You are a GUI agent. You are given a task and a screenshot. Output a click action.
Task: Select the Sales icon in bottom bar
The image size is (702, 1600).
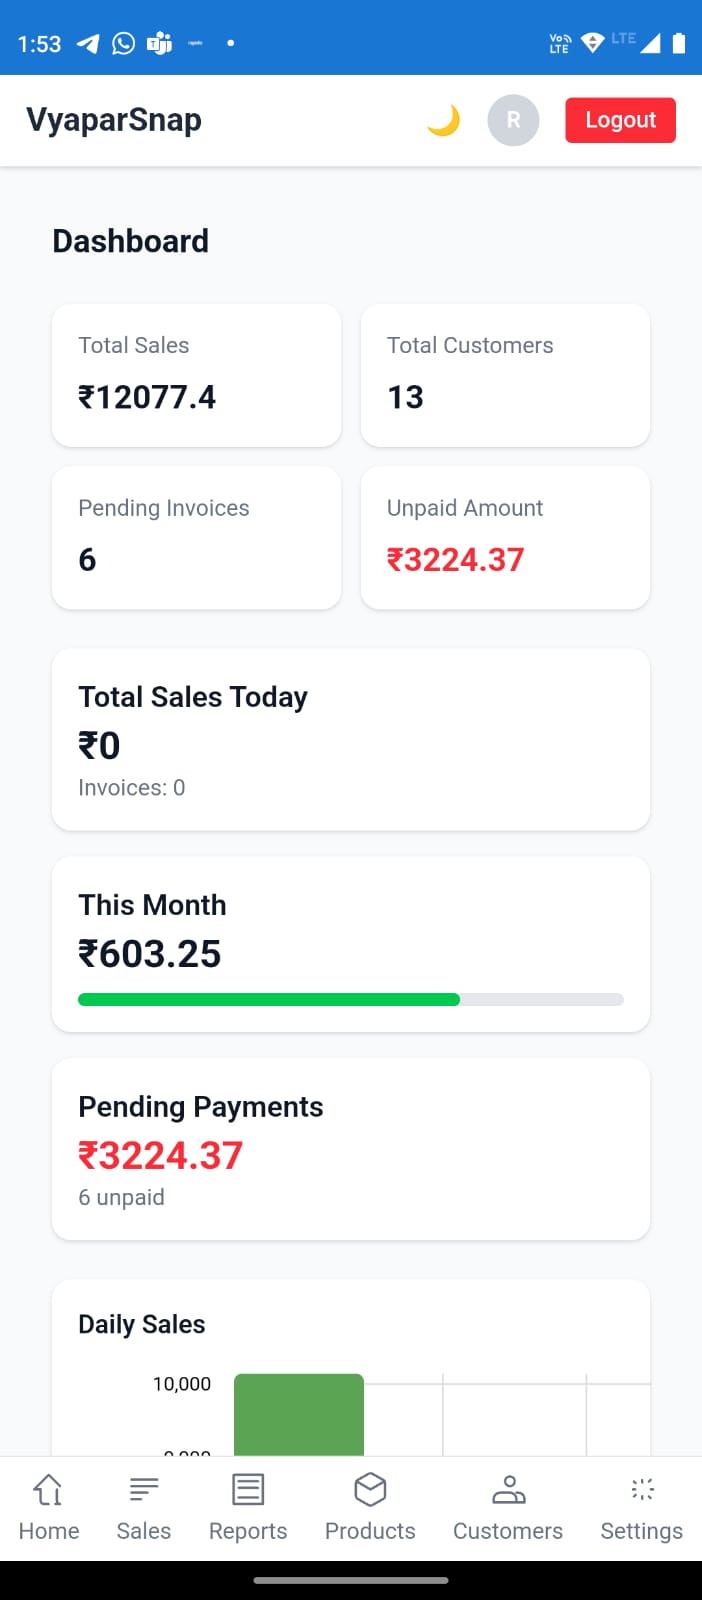click(x=143, y=1505)
